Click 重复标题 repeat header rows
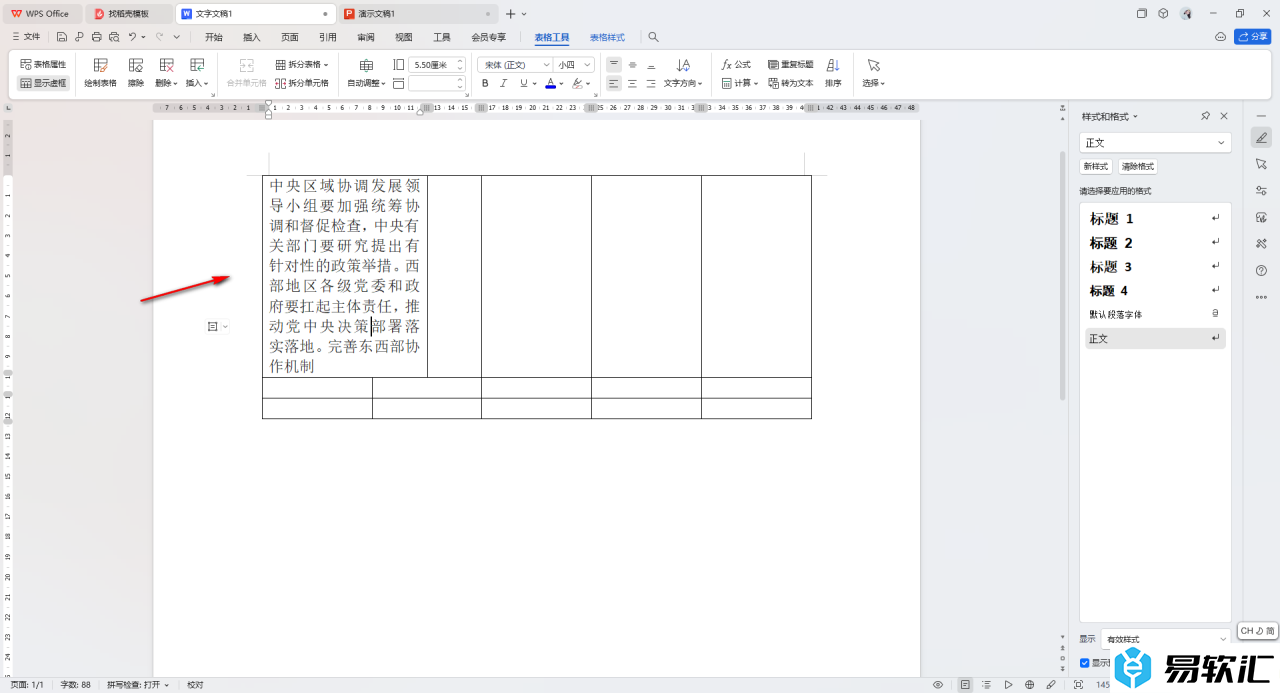Image resolution: width=1280 pixels, height=693 pixels. 790,64
